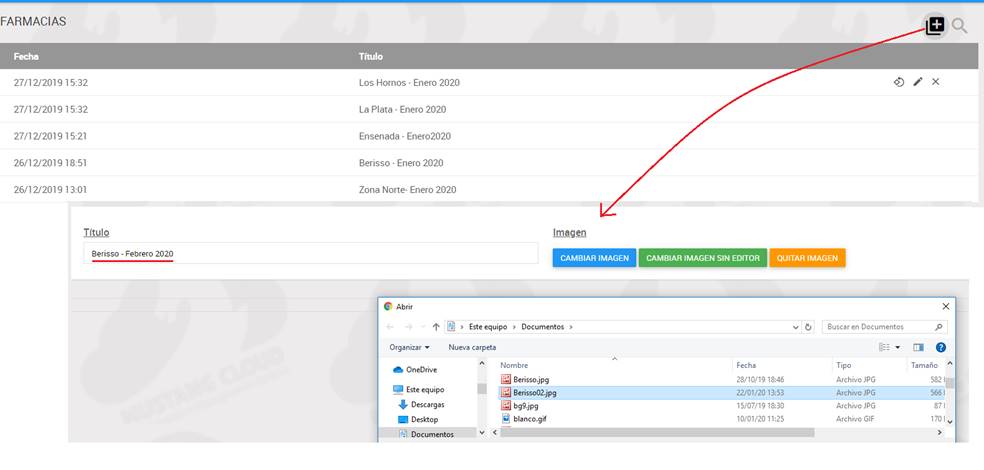Image resolution: width=984 pixels, height=470 pixels.
Task: Open the help icon in the file dialog
Action: pos(940,347)
